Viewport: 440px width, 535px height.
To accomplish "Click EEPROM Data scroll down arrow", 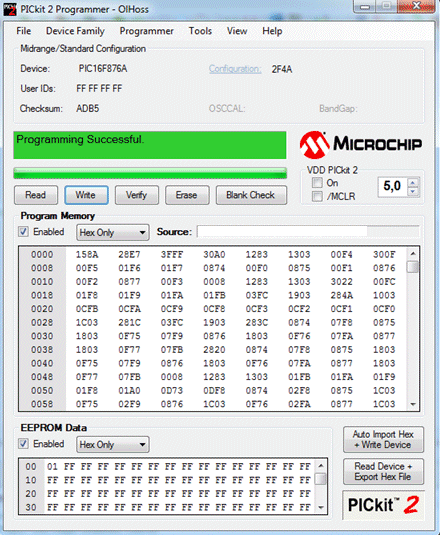I will pyautogui.click(x=321, y=507).
